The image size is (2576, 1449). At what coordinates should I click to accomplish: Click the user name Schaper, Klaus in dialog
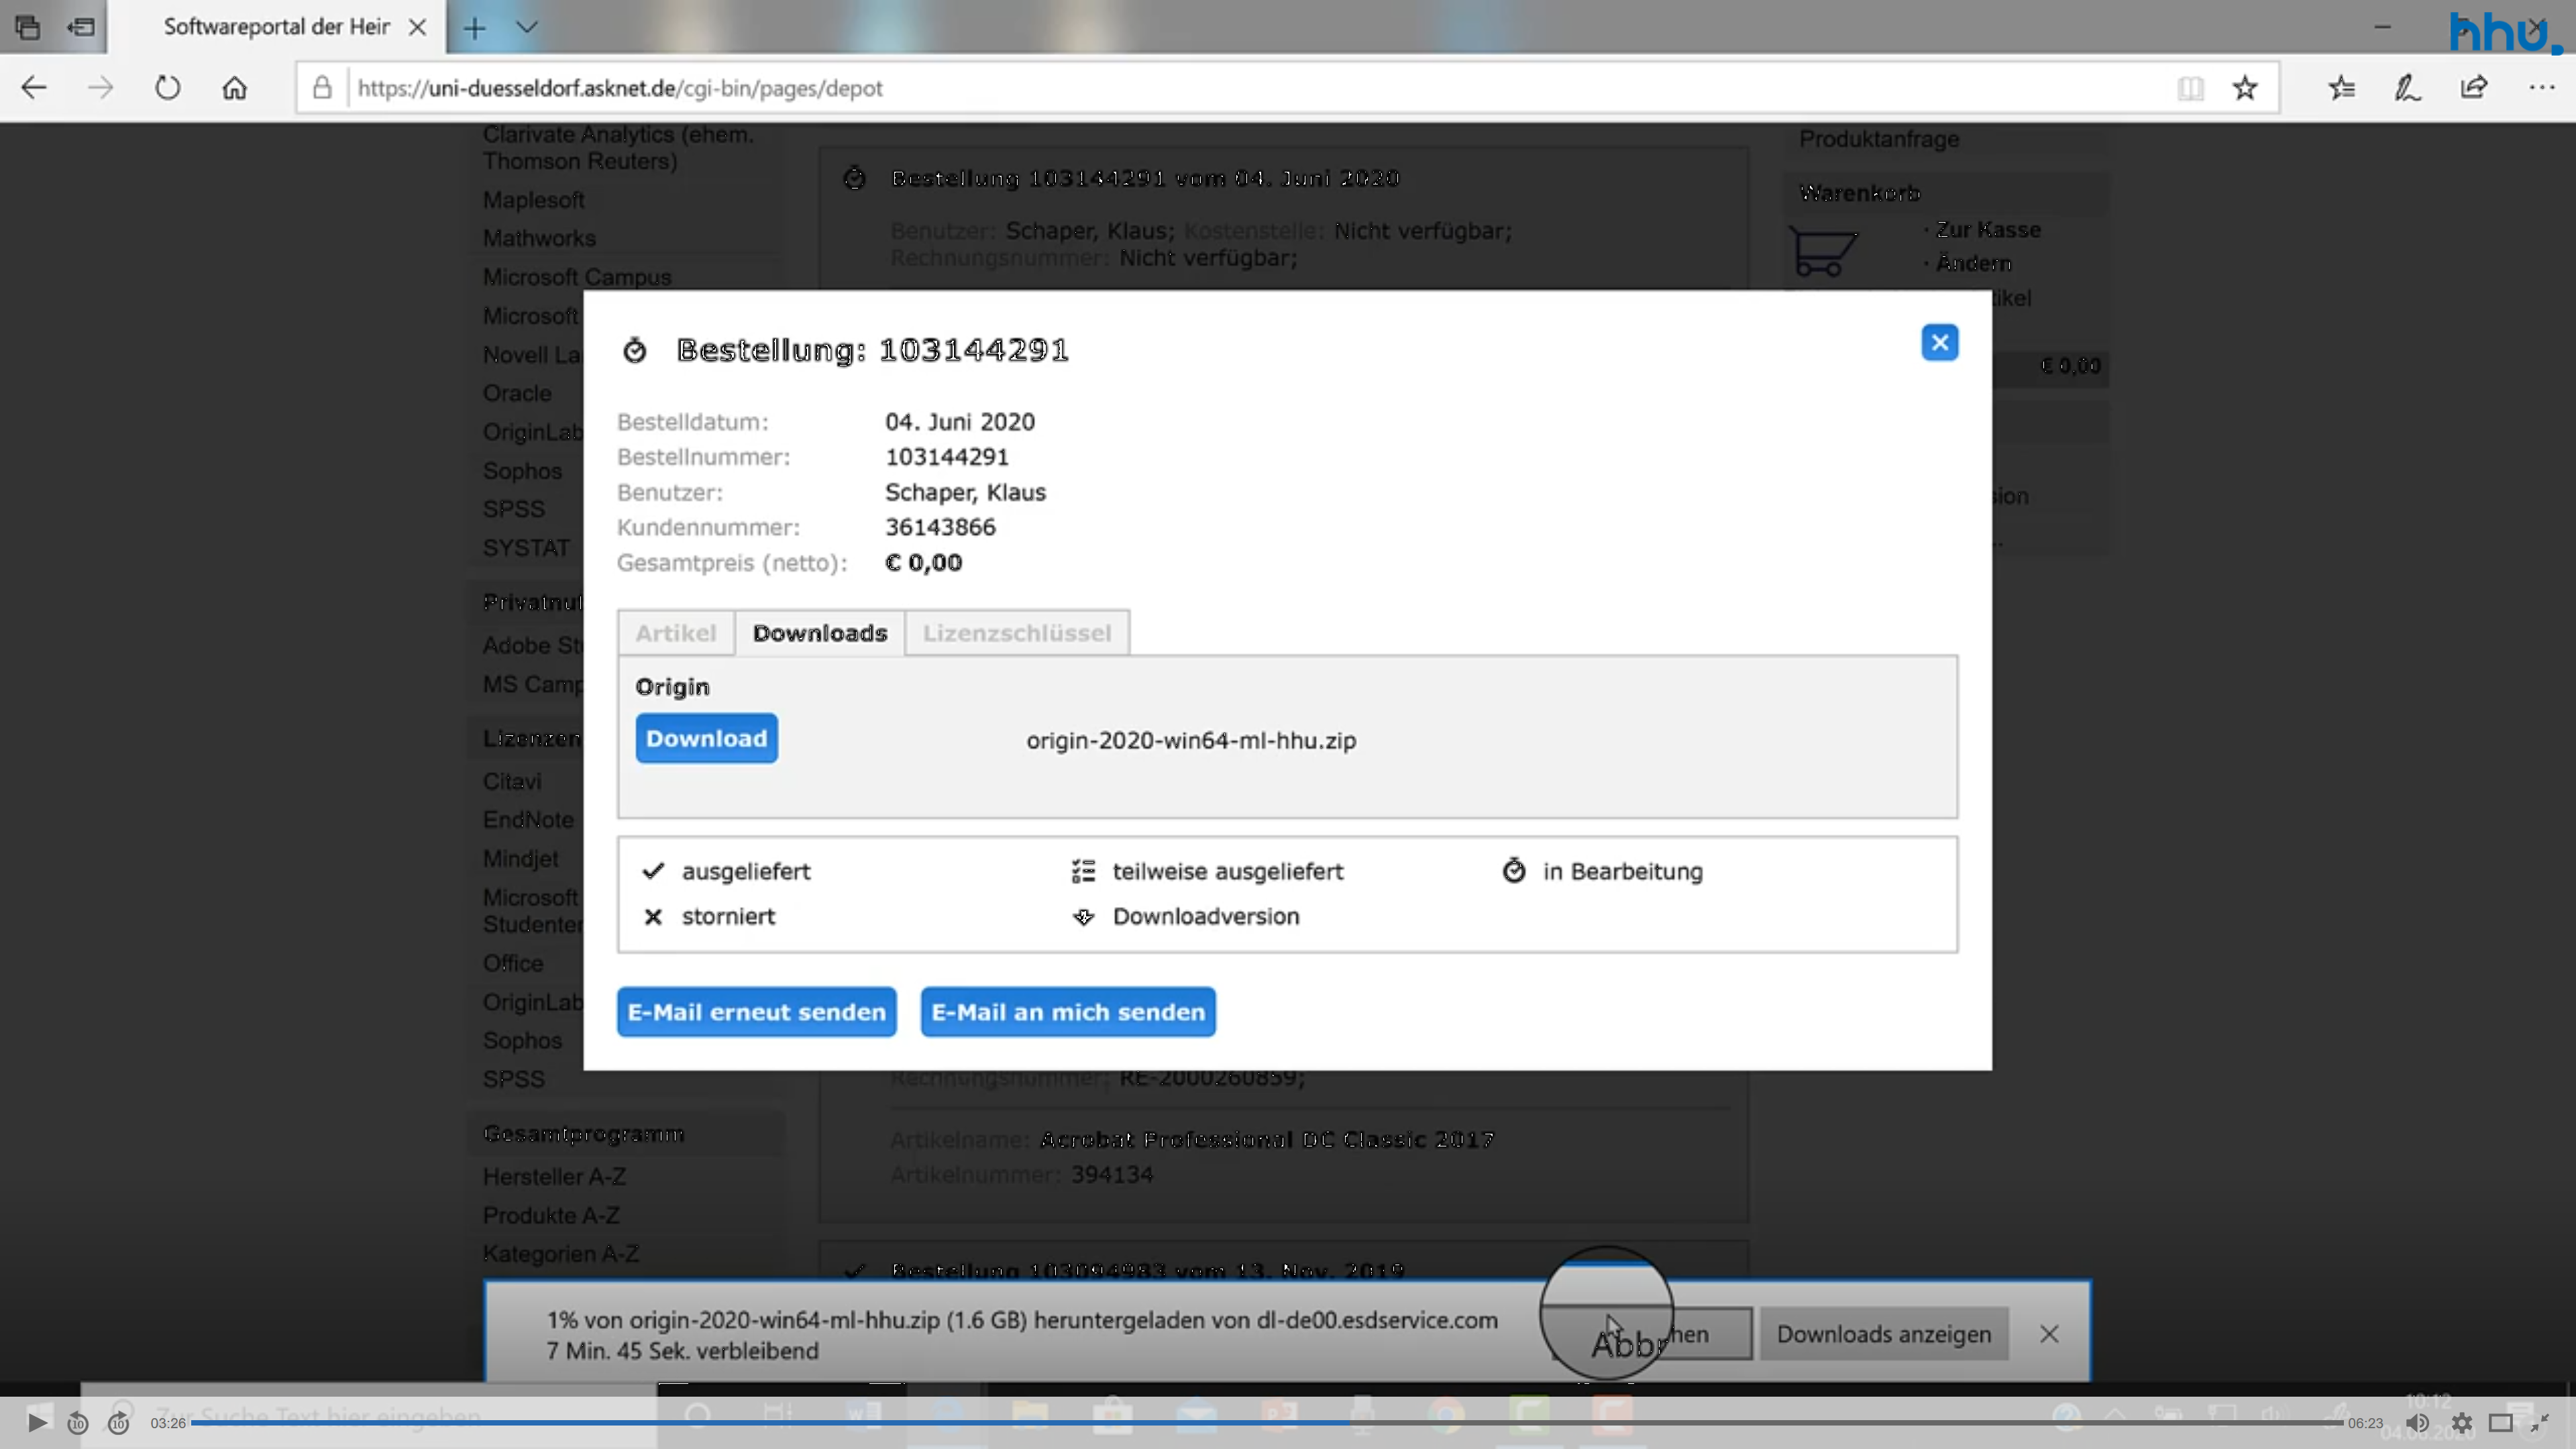point(965,492)
